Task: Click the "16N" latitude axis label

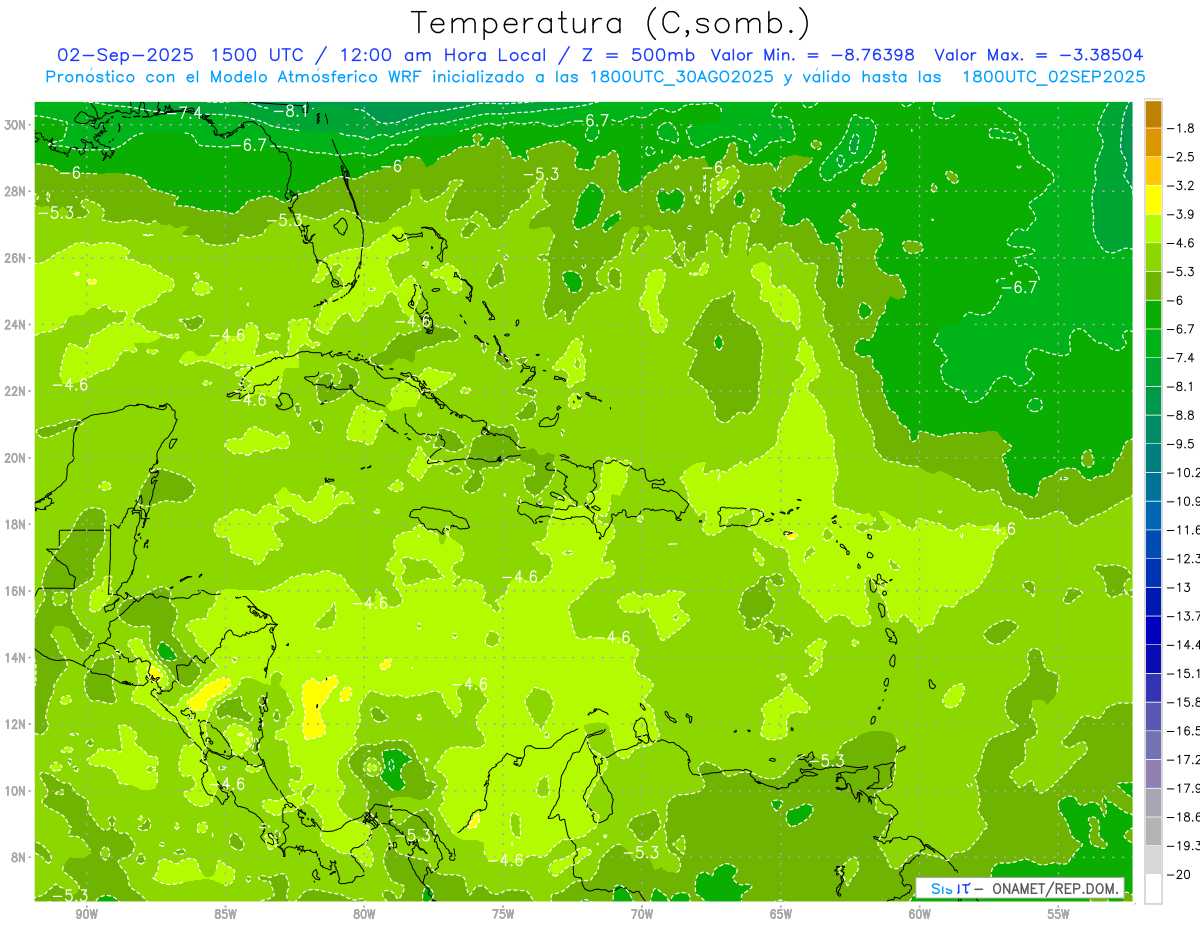Action: click(16, 590)
